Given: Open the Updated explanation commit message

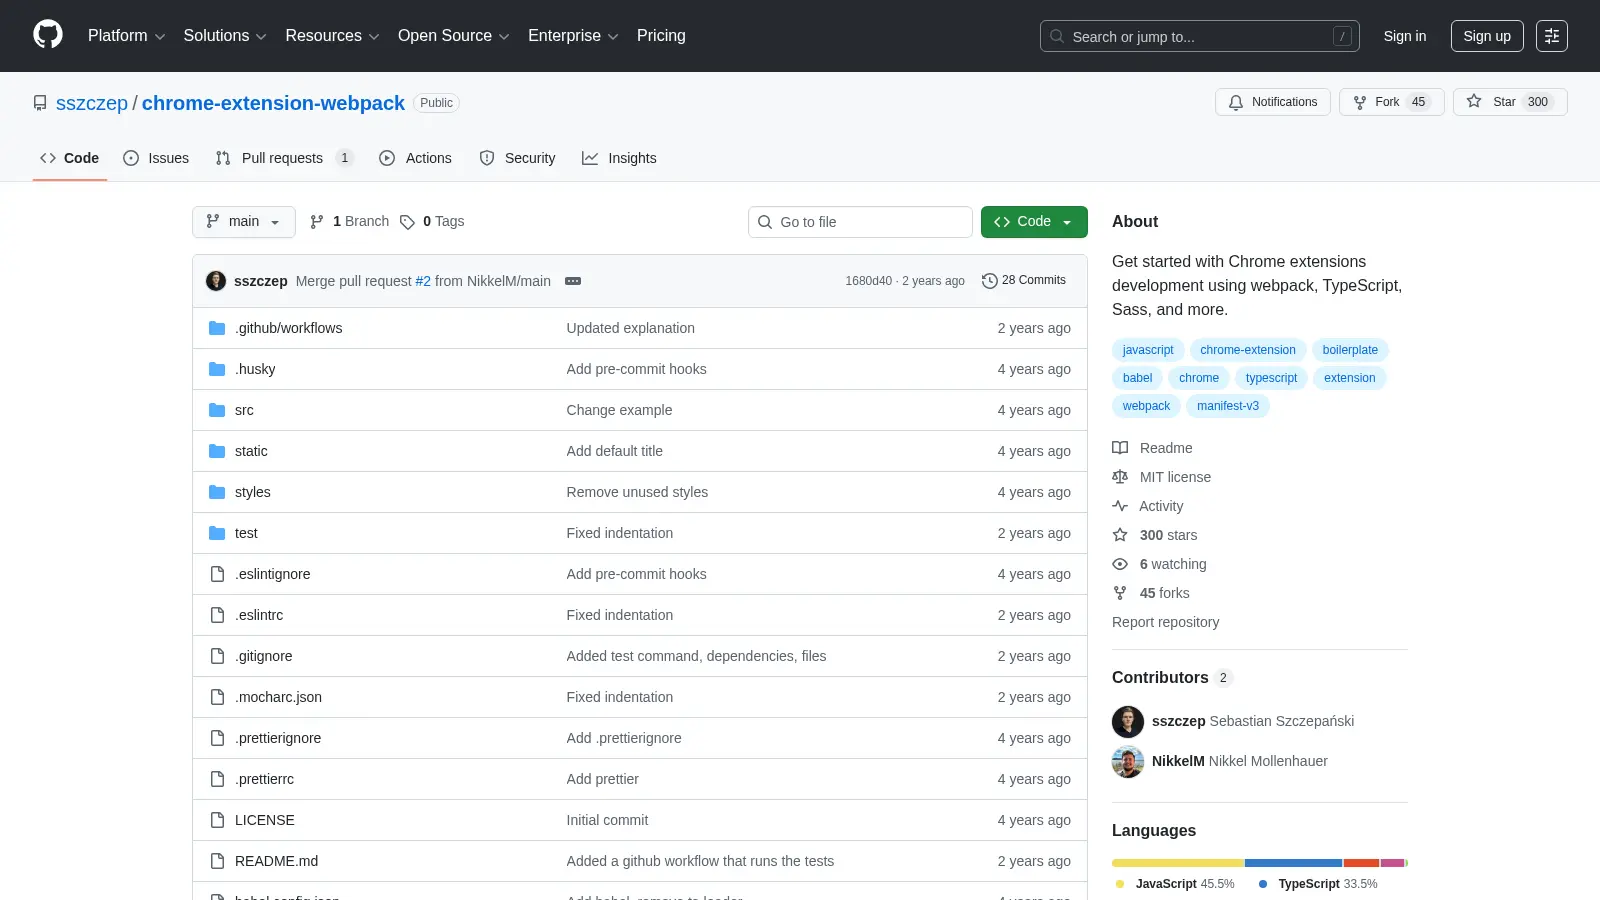Looking at the screenshot, I should [x=630, y=328].
